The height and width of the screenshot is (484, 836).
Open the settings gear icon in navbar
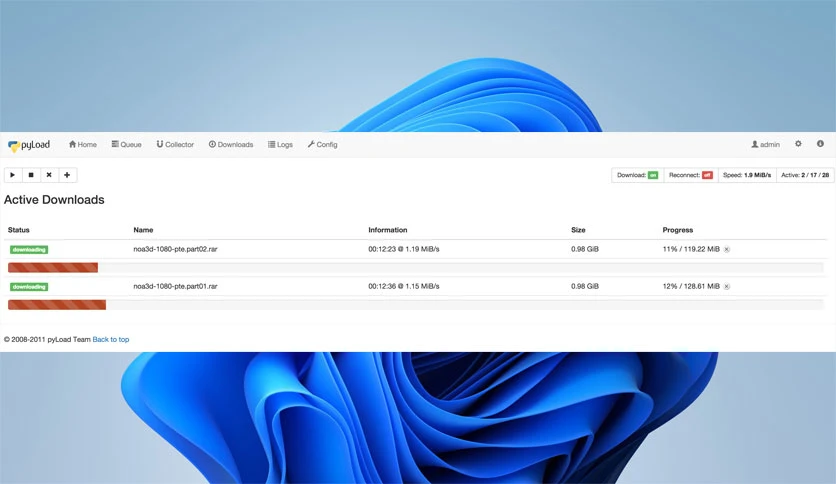pyautogui.click(x=798, y=144)
